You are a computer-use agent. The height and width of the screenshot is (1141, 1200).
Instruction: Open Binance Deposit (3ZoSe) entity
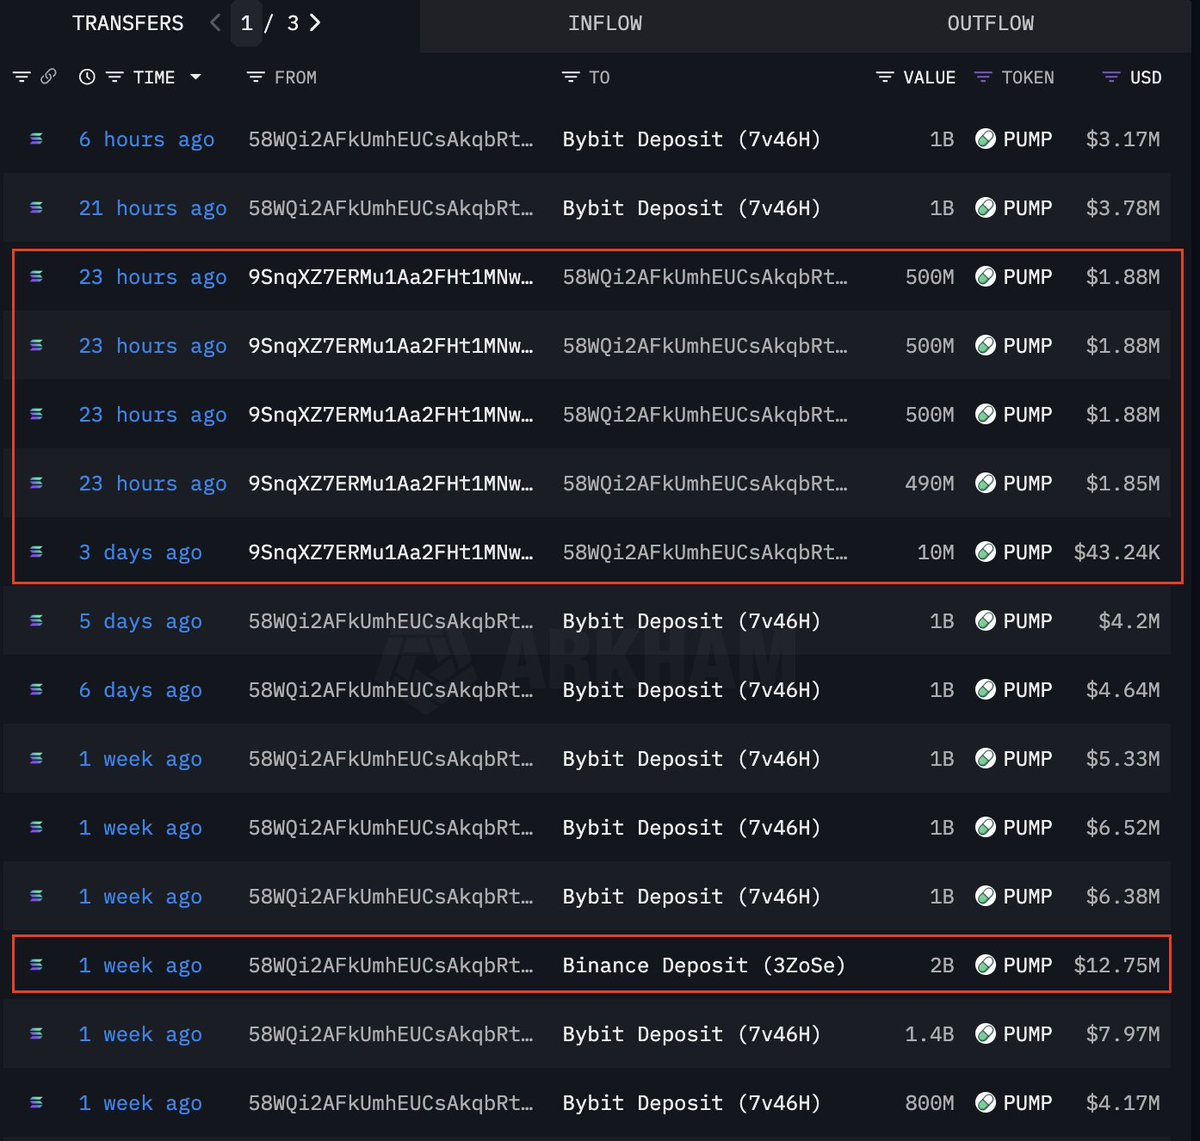click(x=704, y=965)
